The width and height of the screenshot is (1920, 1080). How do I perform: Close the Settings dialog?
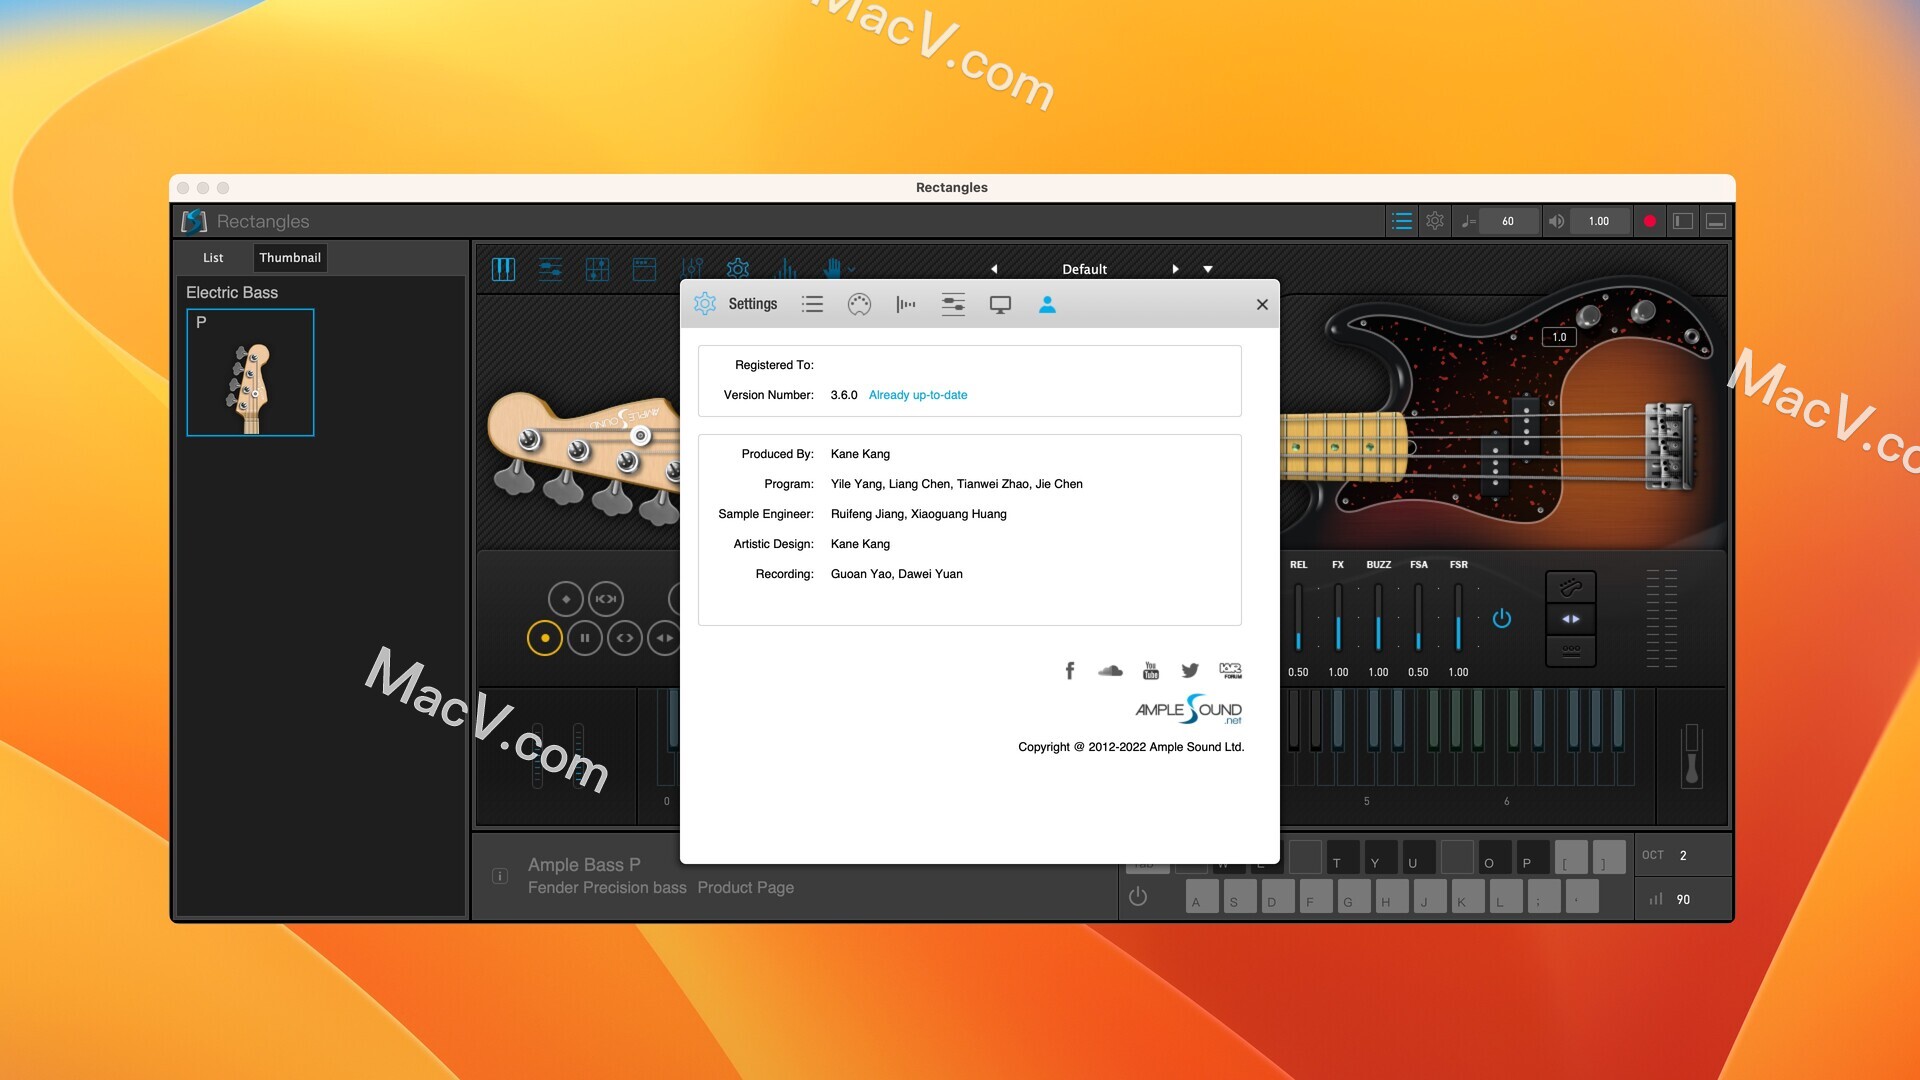[x=1262, y=304]
